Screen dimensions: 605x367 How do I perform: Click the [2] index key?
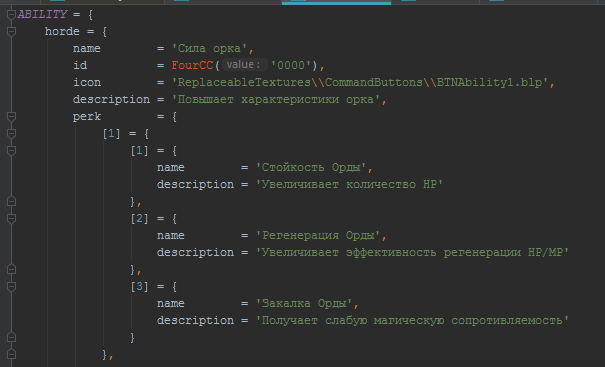coord(139,218)
